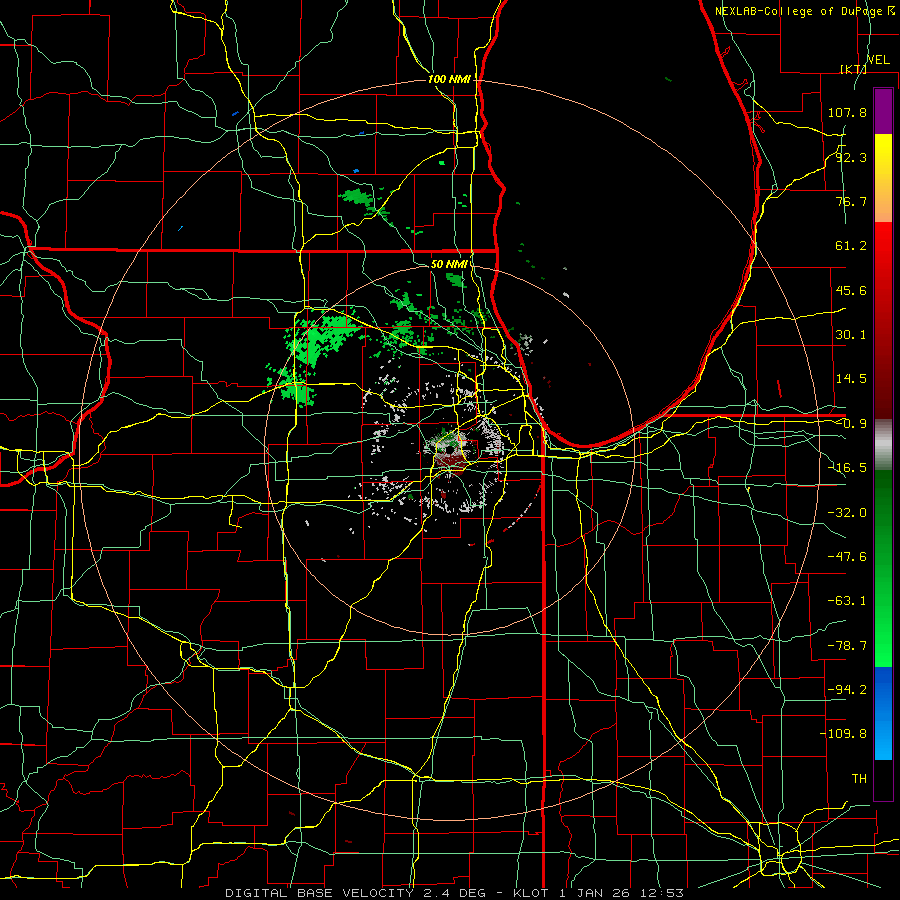Click the 61.2 legend value
The height and width of the screenshot is (900, 900).
coord(851,246)
